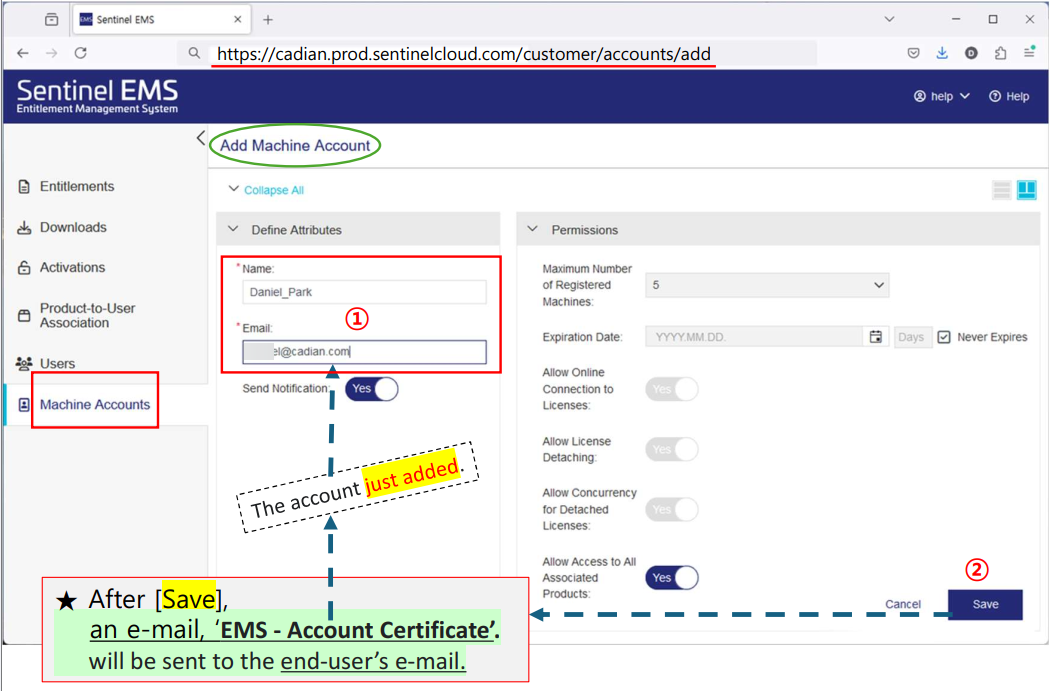Screen dimensions: 1052x691
Task: Click the browser back arrow
Action: (23, 53)
